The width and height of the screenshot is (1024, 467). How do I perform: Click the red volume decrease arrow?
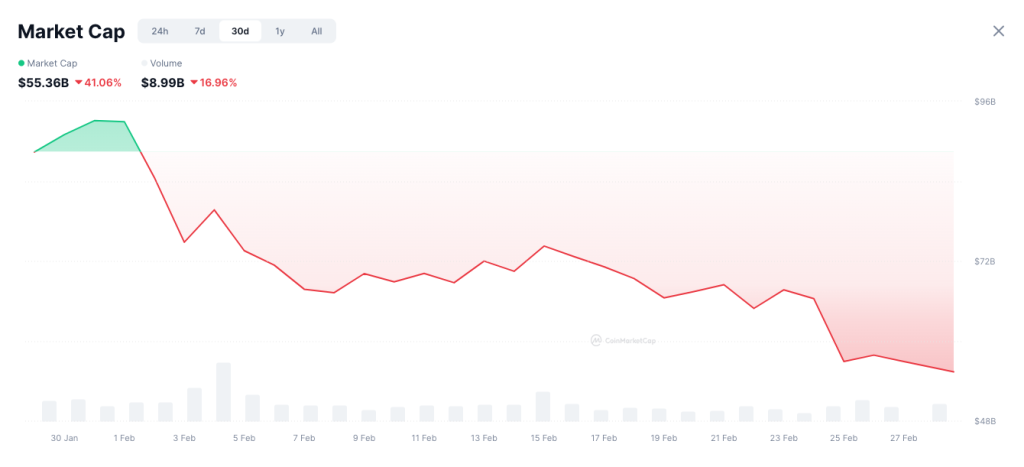(x=194, y=83)
